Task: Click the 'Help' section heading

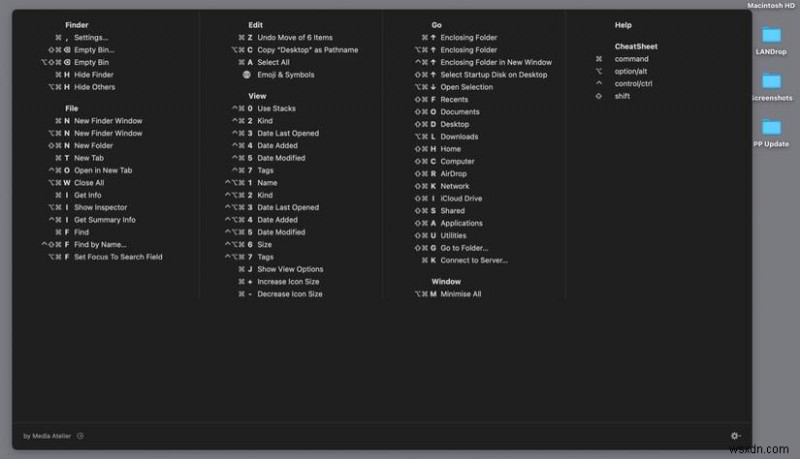Action: click(x=623, y=25)
